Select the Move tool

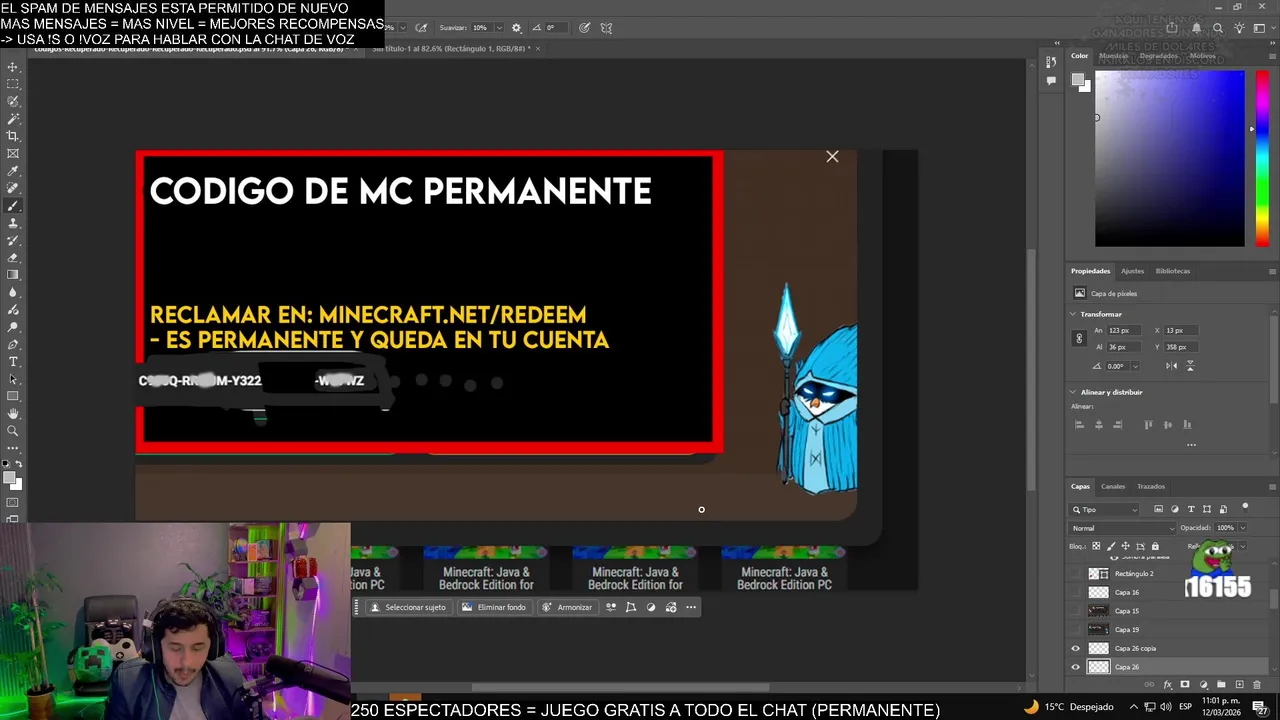13,68
